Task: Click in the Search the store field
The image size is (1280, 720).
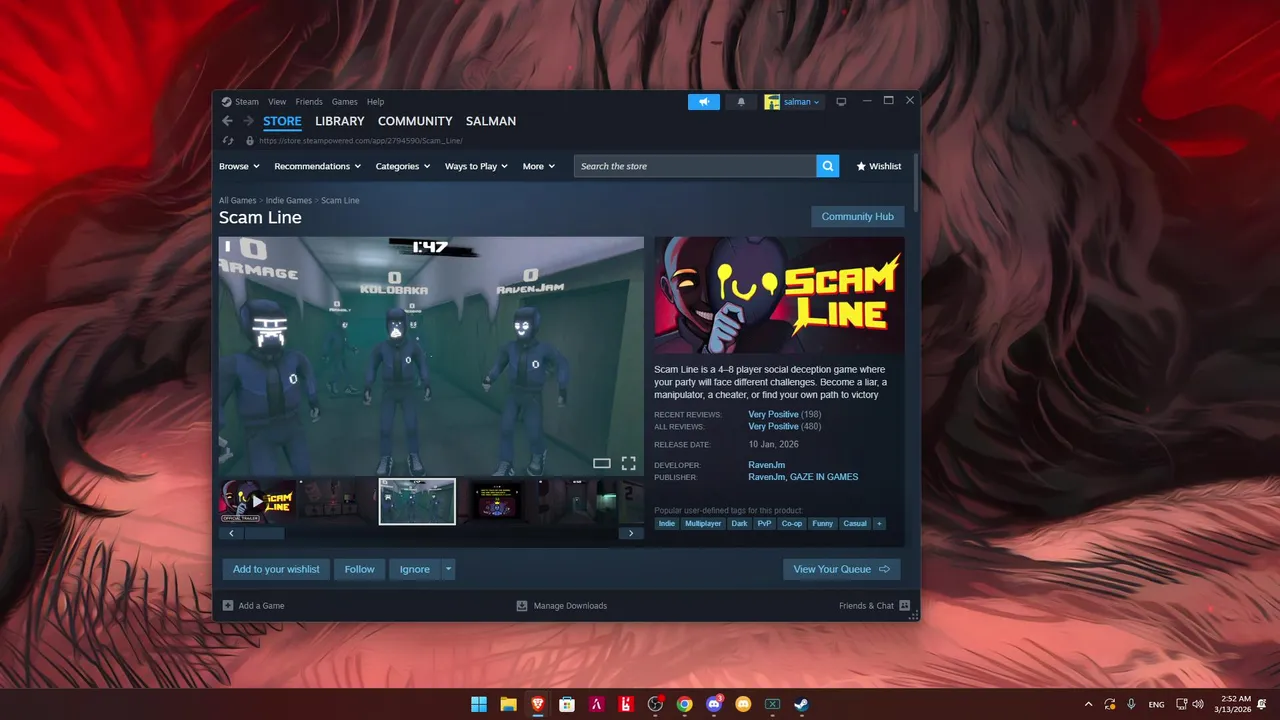Action: pyautogui.click(x=695, y=166)
